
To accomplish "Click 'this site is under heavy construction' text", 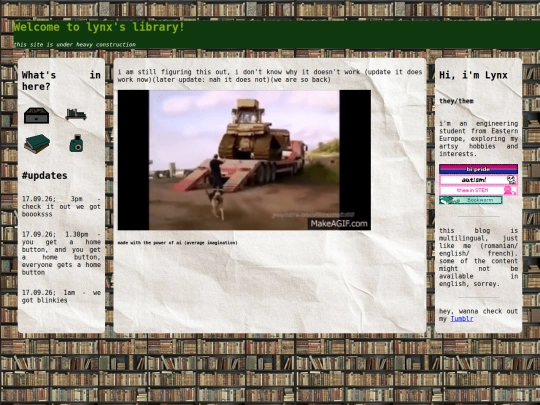I will (75, 44).
